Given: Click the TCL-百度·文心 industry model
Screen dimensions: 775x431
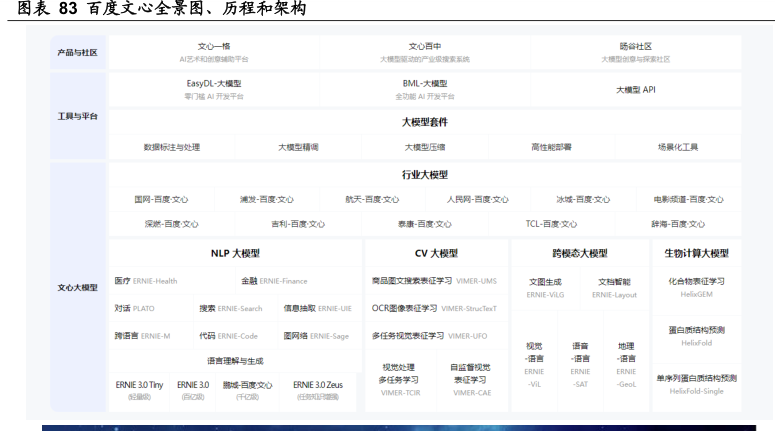Looking at the screenshot, I should (552, 224).
